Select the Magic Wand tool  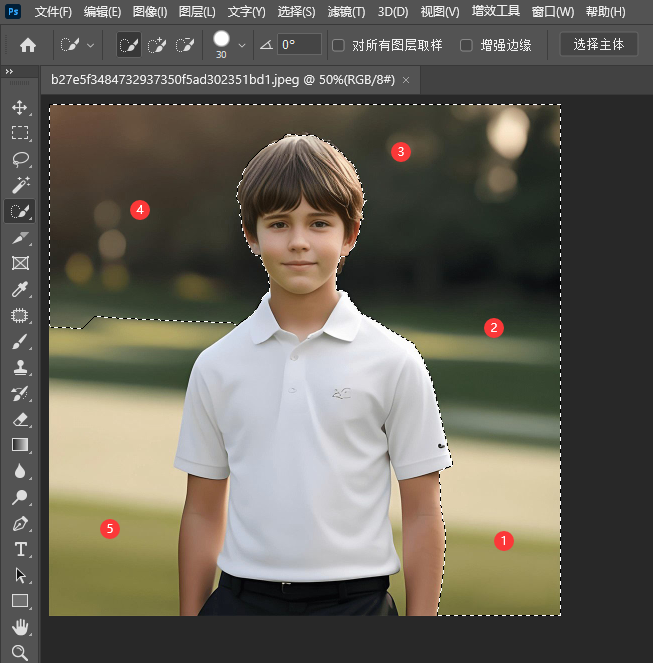20,185
